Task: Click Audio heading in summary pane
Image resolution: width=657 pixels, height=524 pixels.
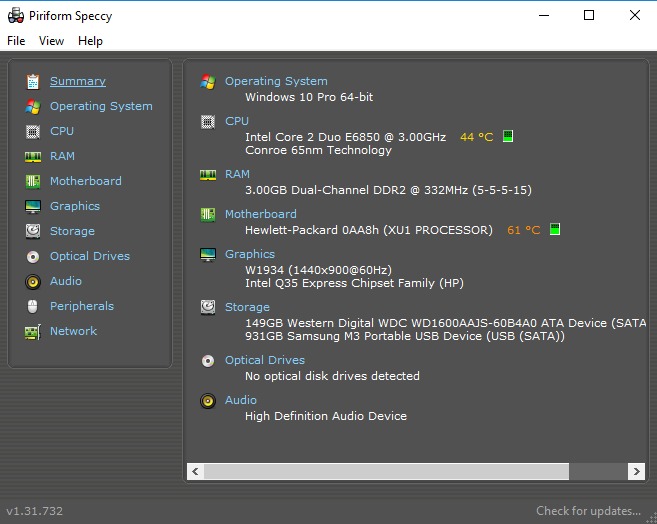Action: [x=241, y=400]
